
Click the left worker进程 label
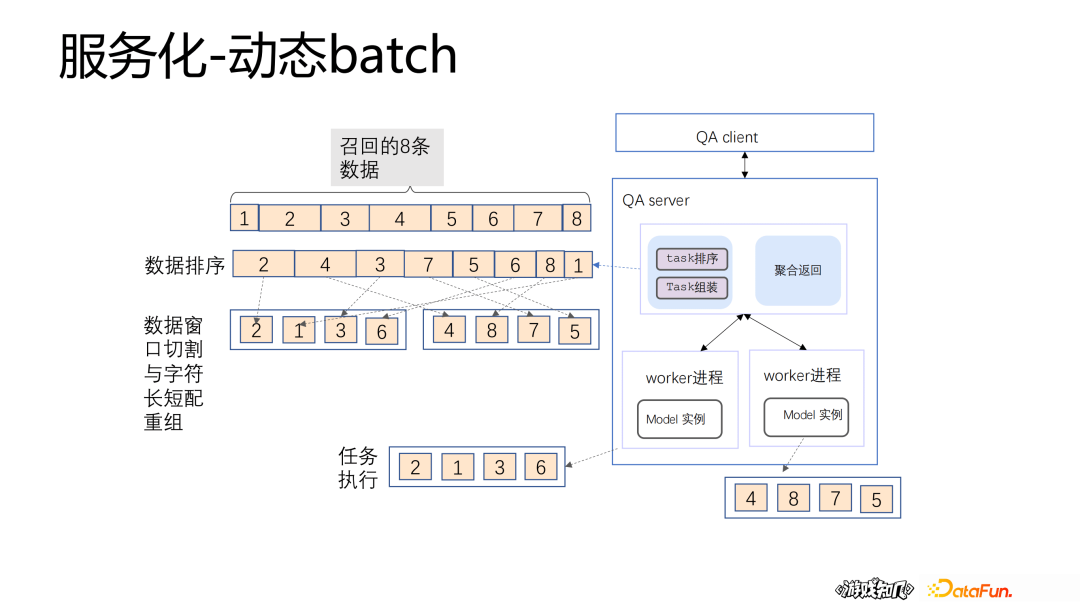point(684,378)
